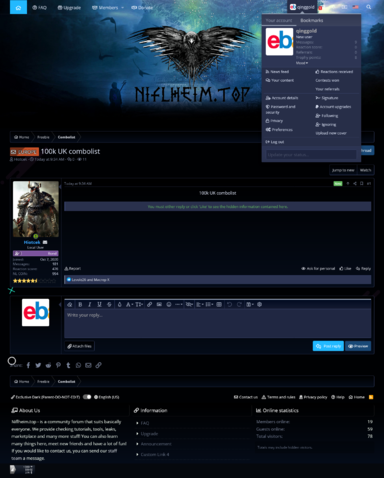Open the font family dropdown in the editor
Image resolution: width=384 pixels, height=478 pixels.
129,304
